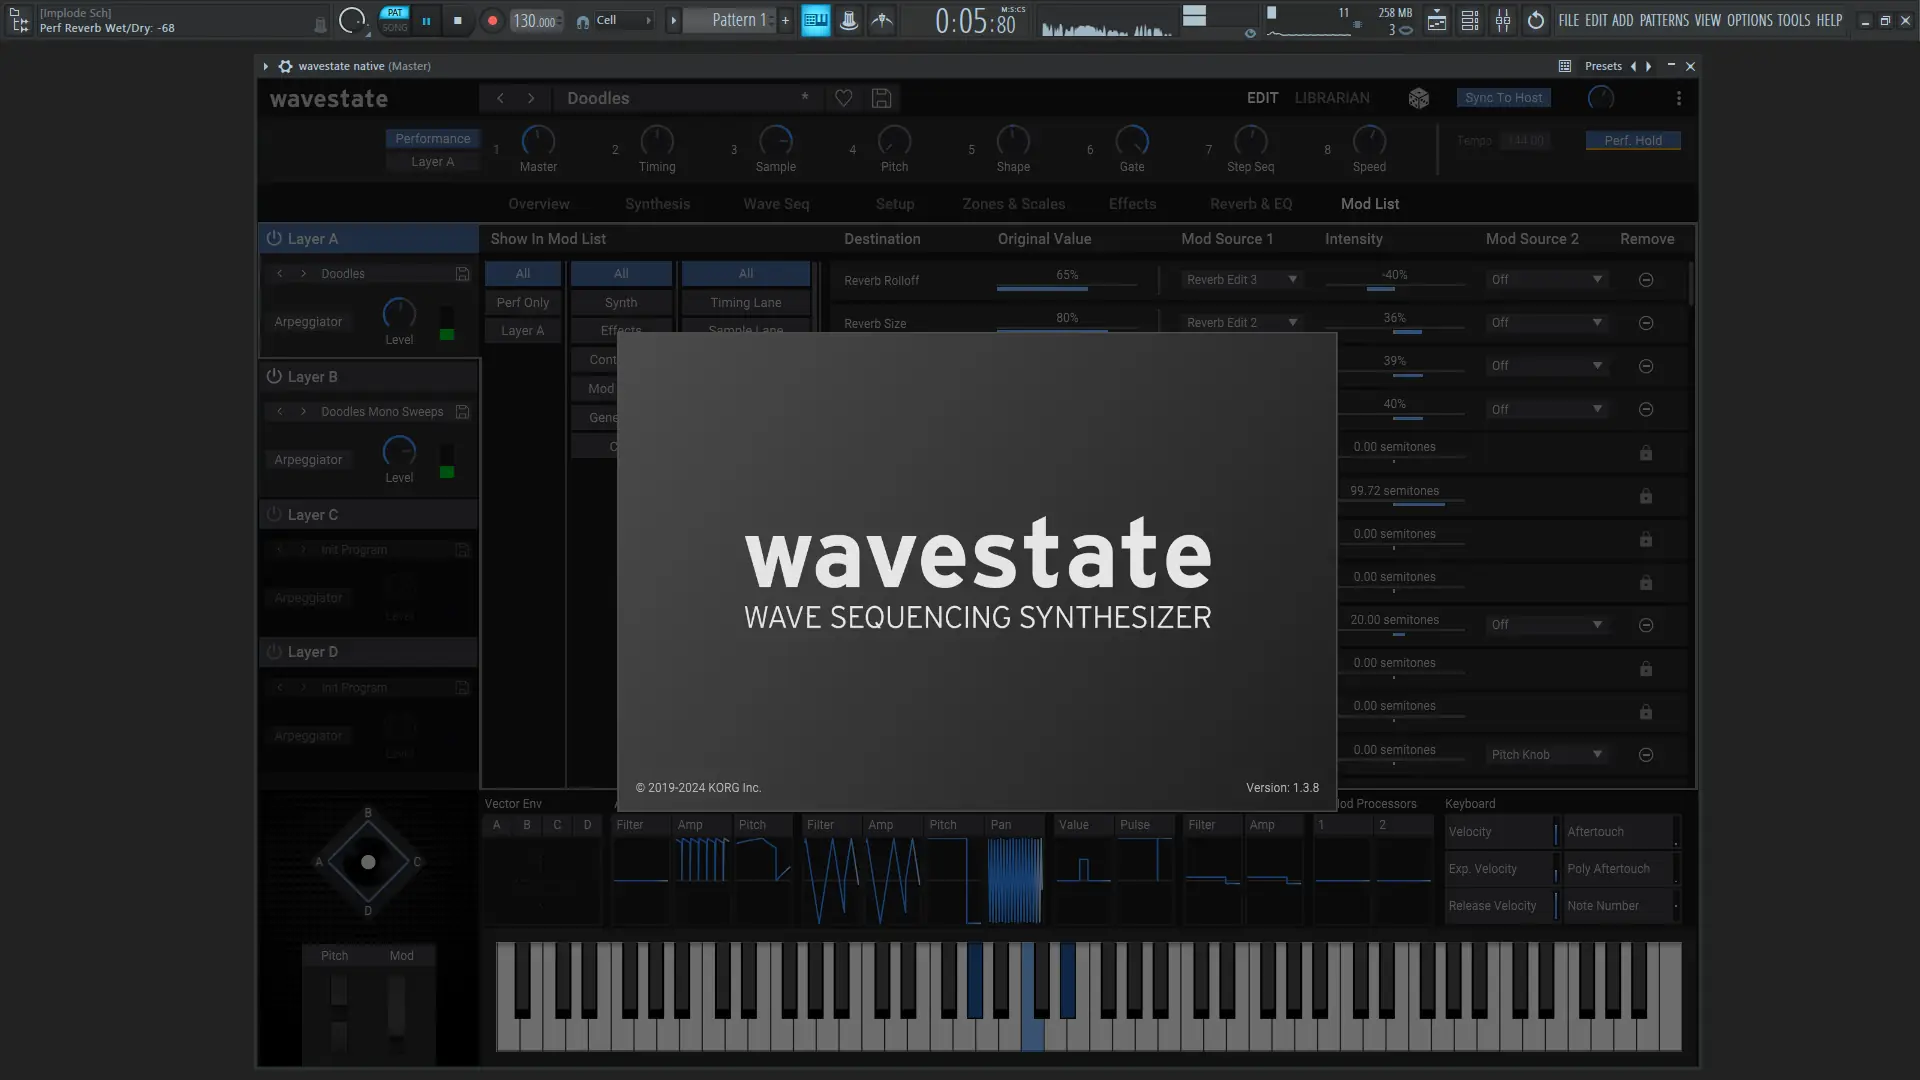This screenshot has height=1080, width=1920.
Task: Toggle the Perf. Hold button
Action: click(x=1633, y=140)
